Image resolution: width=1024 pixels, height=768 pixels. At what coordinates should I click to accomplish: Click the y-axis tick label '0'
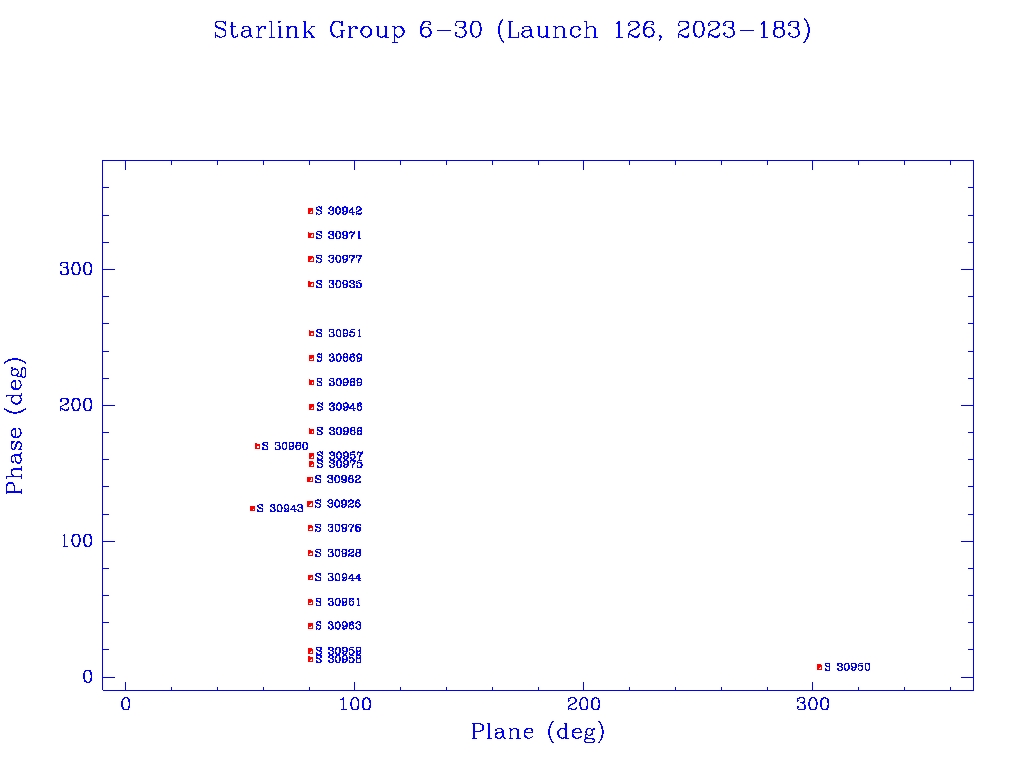click(88, 677)
